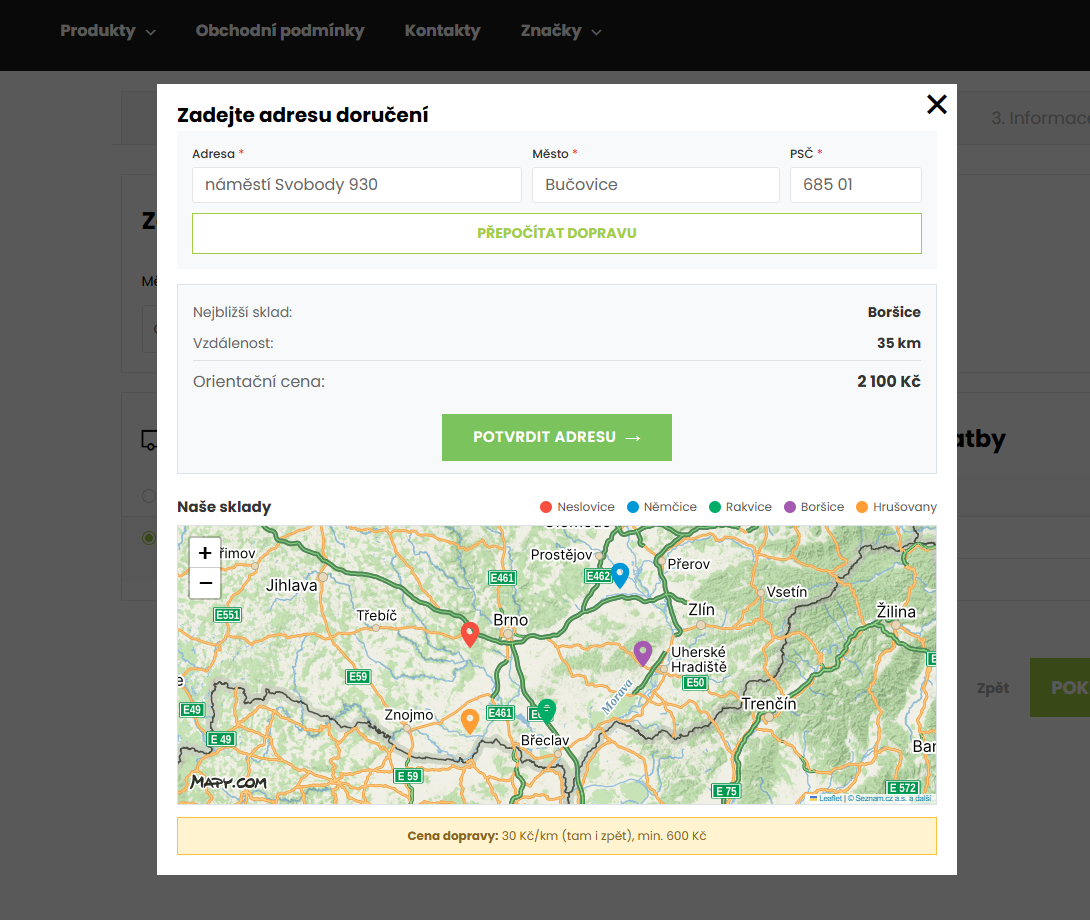Open the Kontakty menu item

(442, 31)
